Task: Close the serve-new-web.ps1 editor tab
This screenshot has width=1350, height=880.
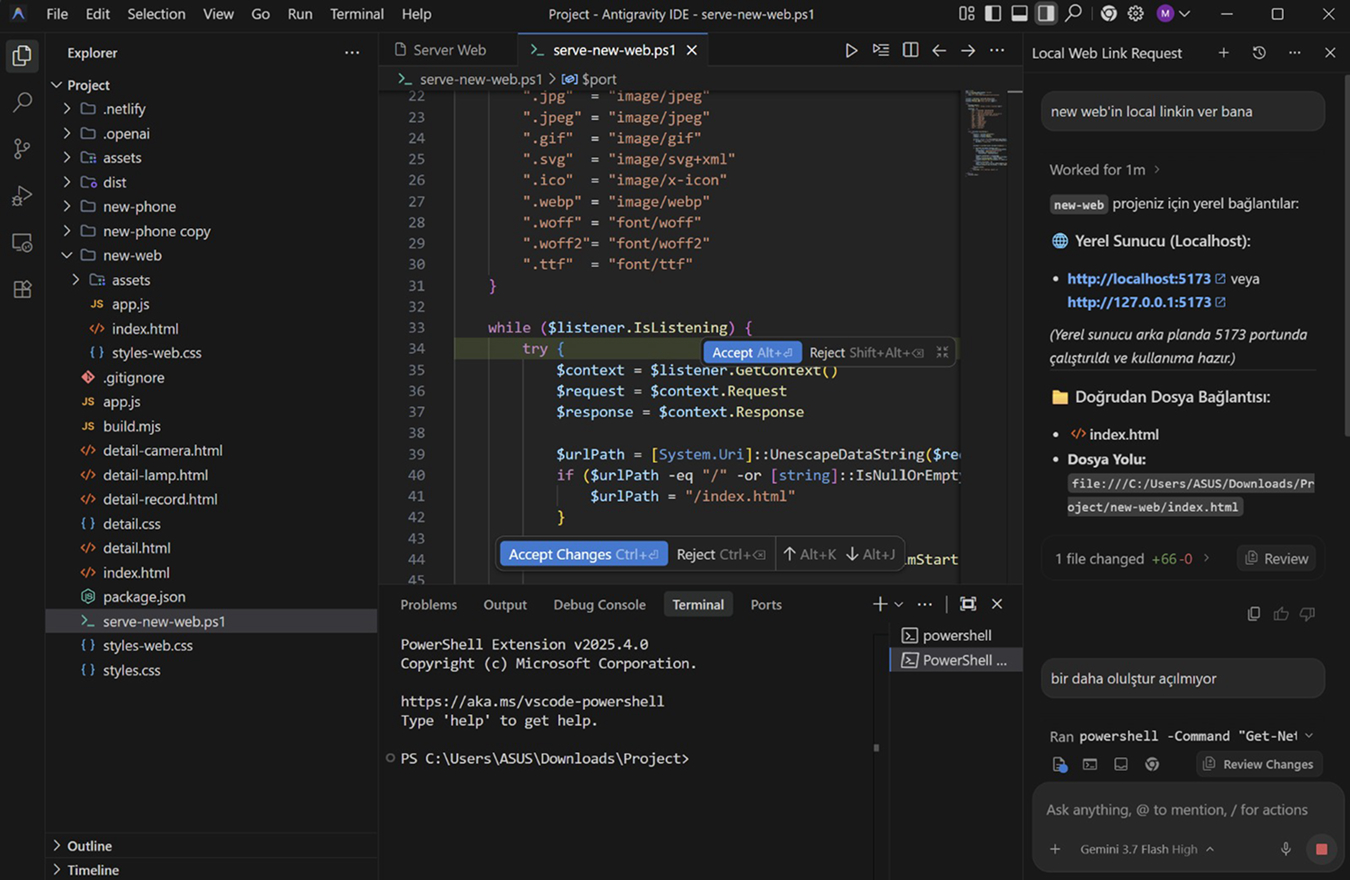Action: tap(692, 50)
